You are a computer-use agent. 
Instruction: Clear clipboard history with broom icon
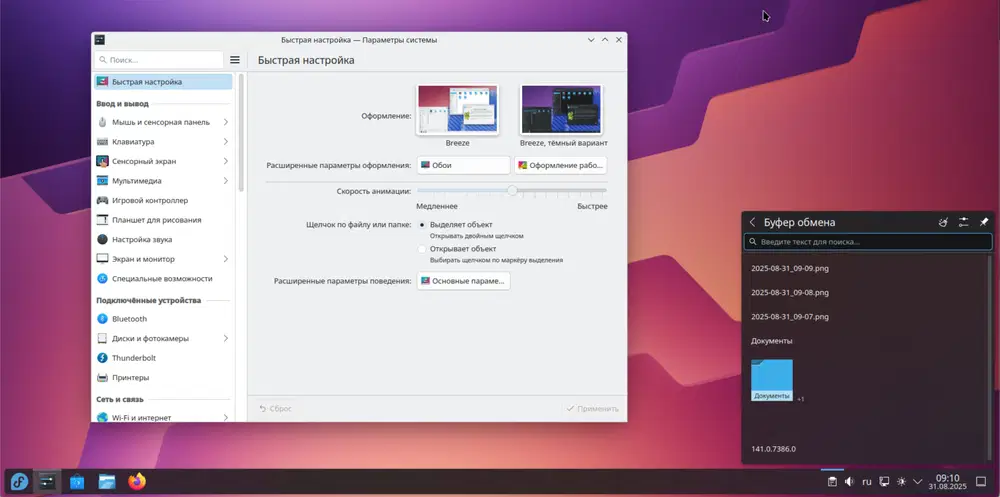(x=943, y=222)
